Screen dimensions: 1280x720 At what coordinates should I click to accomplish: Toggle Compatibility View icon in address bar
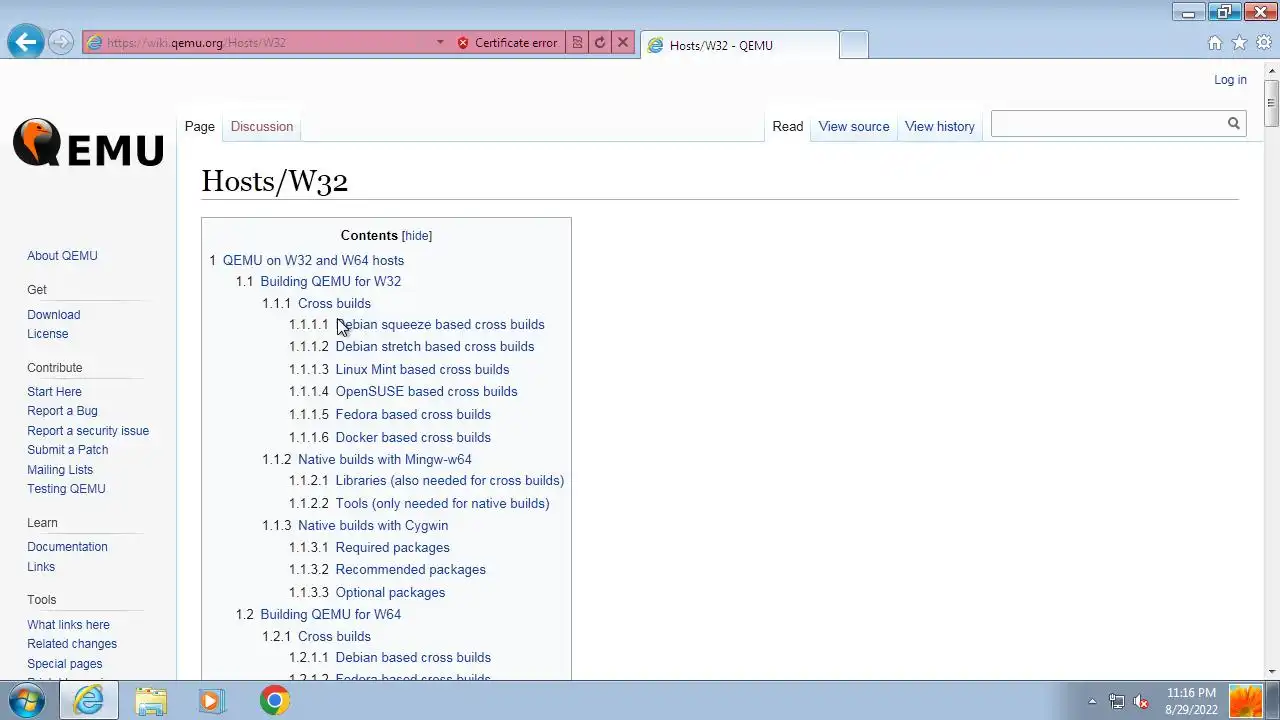(577, 43)
